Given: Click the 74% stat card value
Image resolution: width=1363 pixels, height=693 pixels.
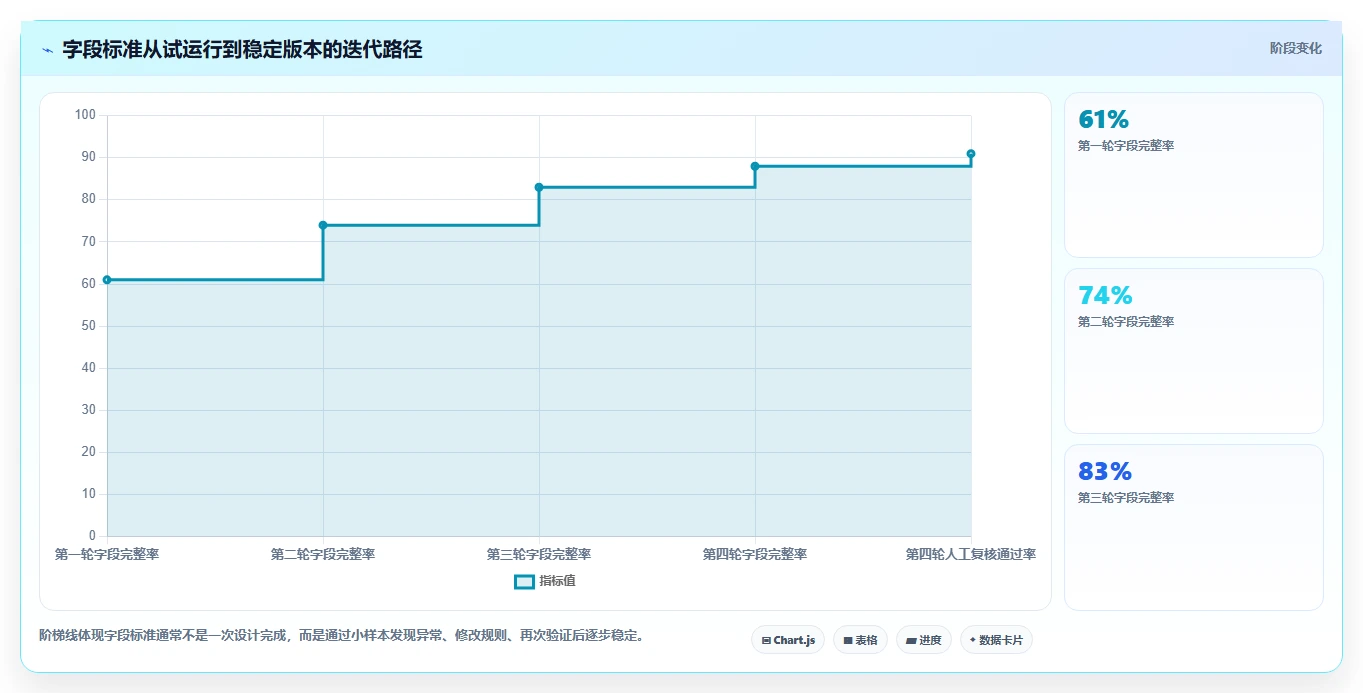Looking at the screenshot, I should point(1105,296).
